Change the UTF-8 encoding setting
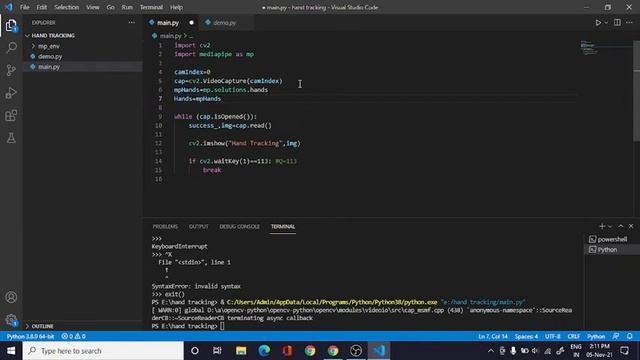This screenshot has height=360, width=640. [553, 336]
